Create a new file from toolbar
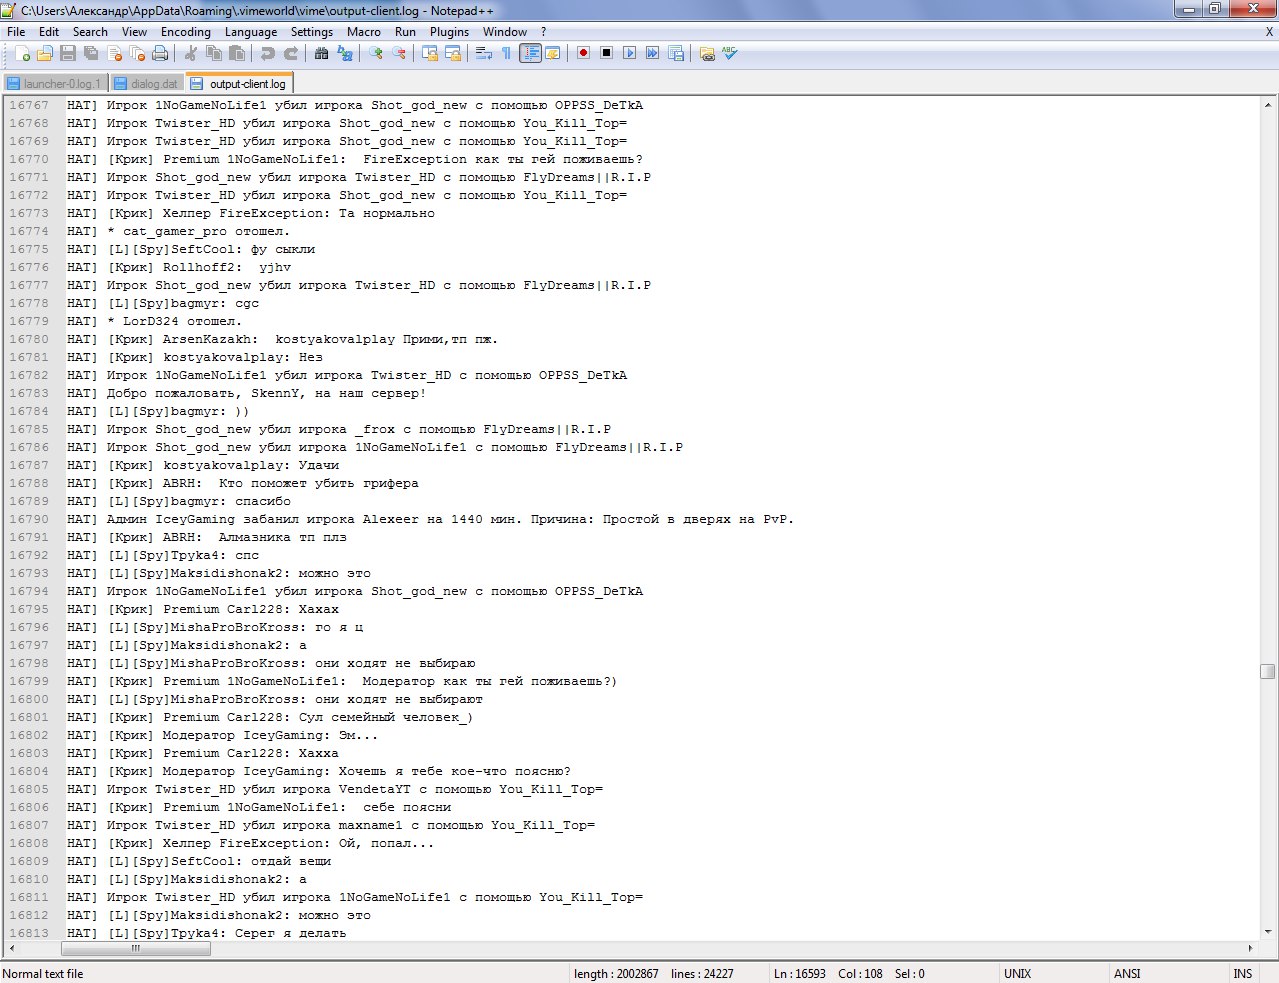 tap(22, 53)
